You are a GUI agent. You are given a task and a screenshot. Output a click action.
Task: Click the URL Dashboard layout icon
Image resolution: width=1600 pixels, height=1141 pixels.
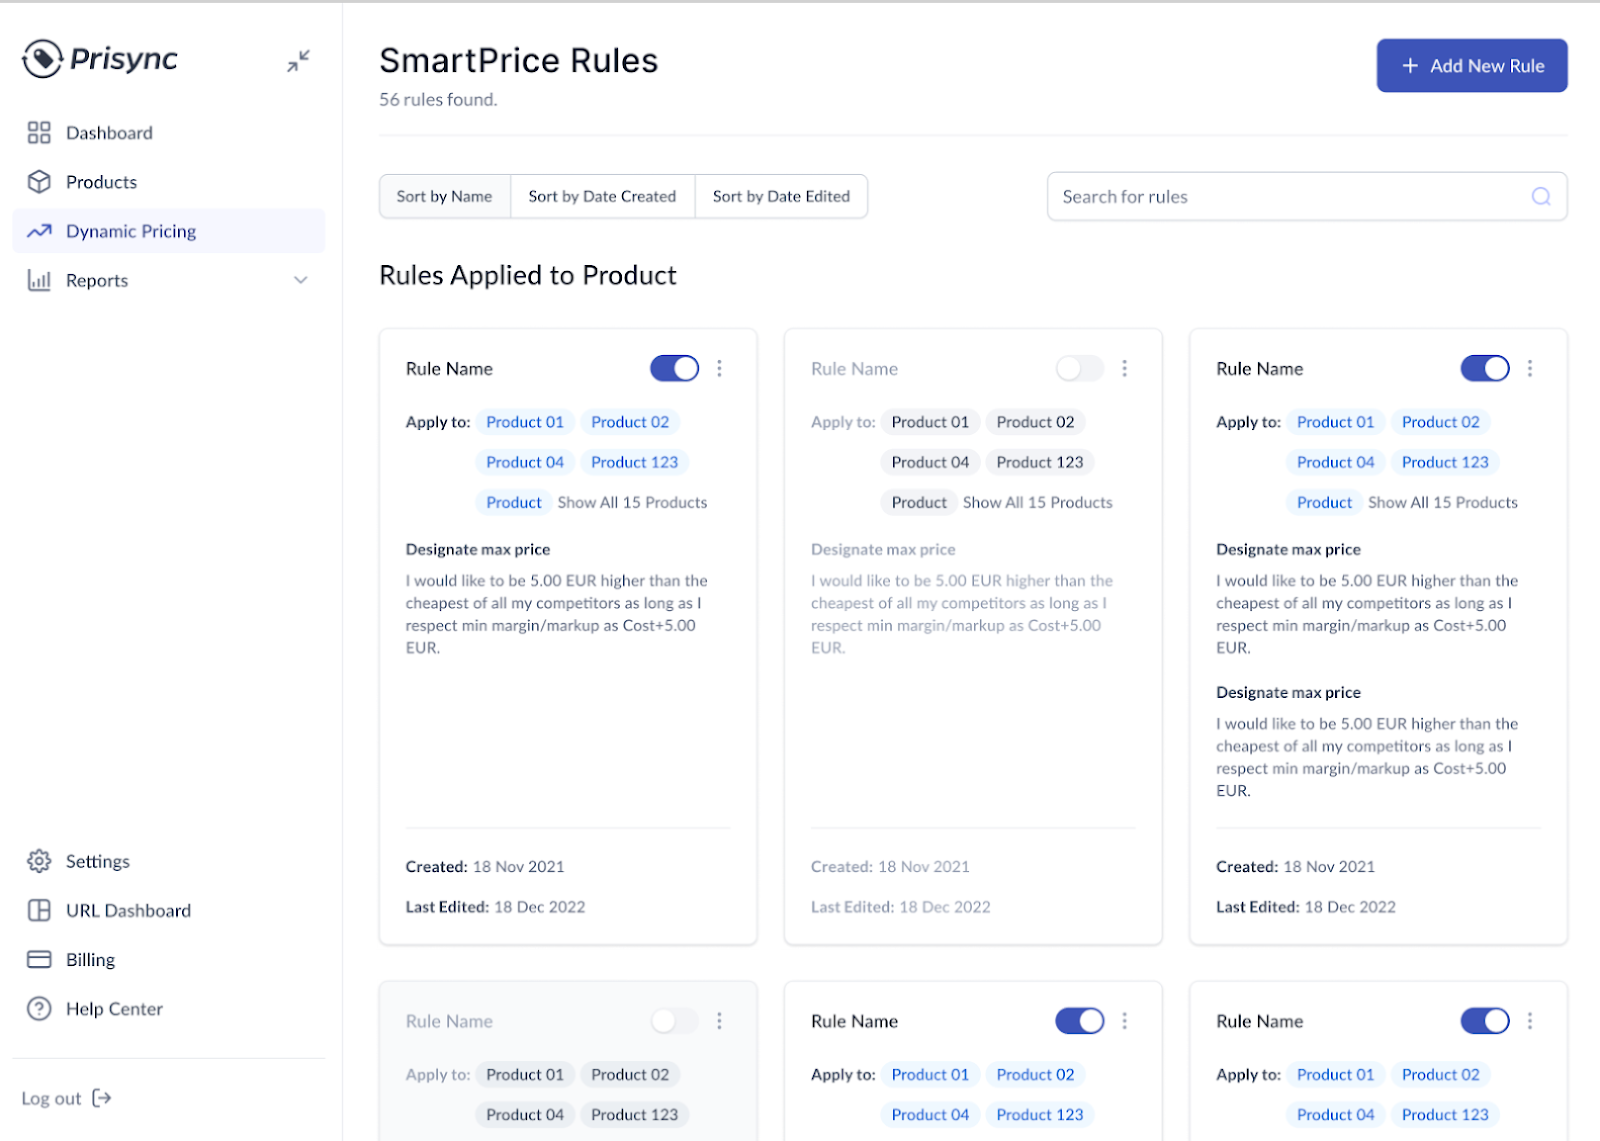click(x=39, y=910)
